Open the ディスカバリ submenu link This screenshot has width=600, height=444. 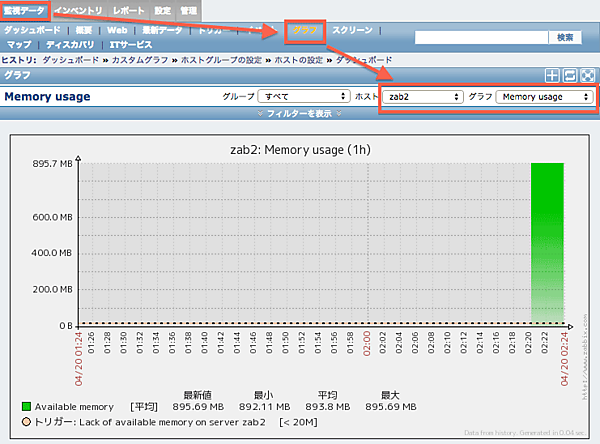coord(70,45)
